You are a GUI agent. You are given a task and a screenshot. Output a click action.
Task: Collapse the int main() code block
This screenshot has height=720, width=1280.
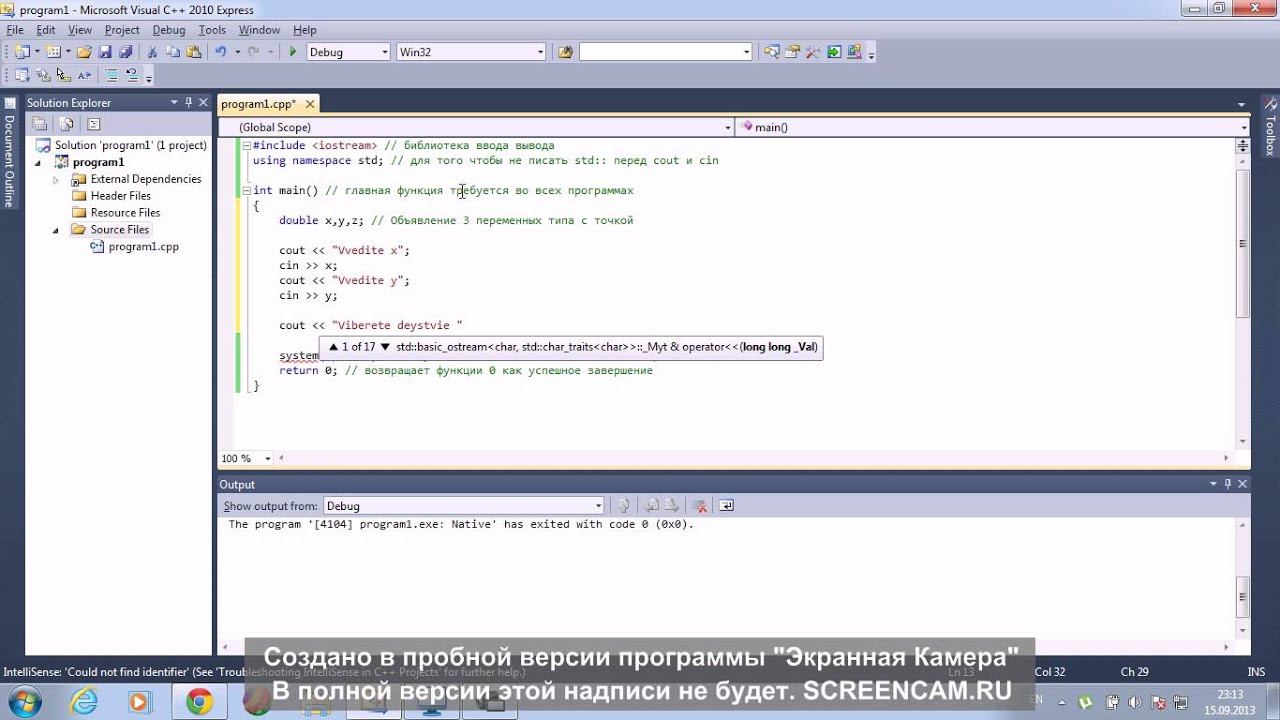tap(247, 190)
